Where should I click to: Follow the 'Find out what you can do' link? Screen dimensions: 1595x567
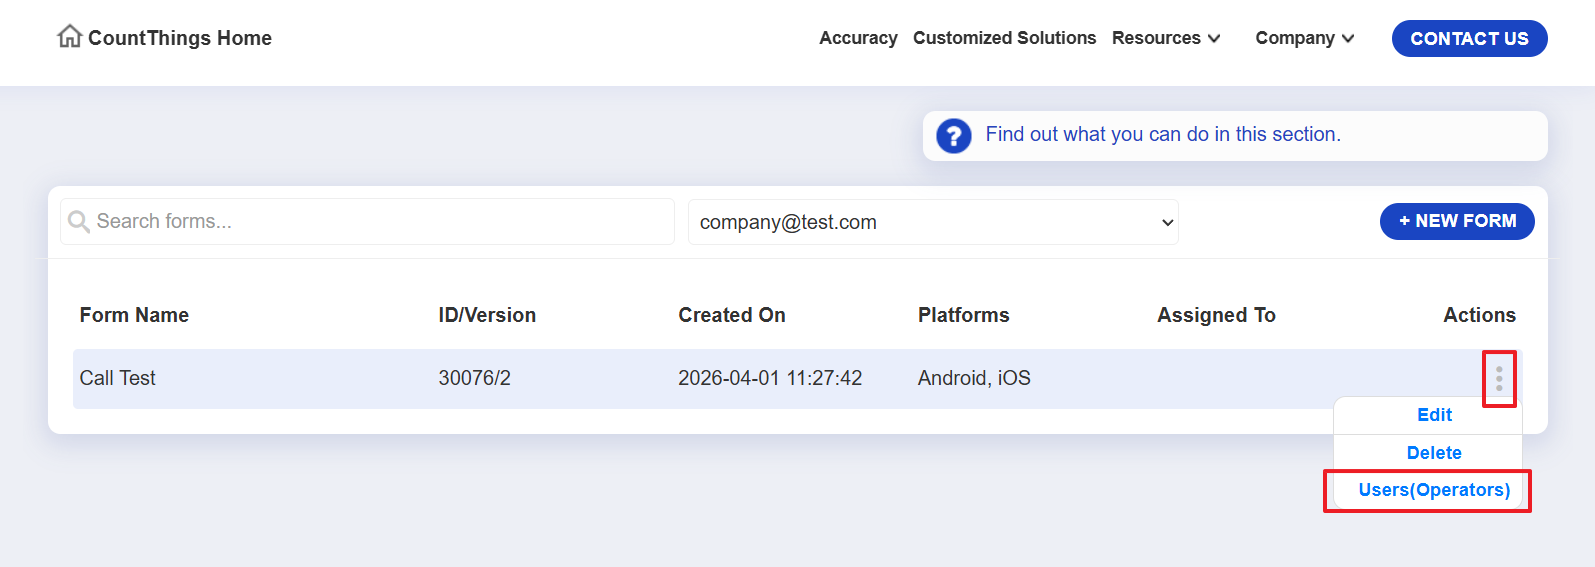coord(1162,134)
